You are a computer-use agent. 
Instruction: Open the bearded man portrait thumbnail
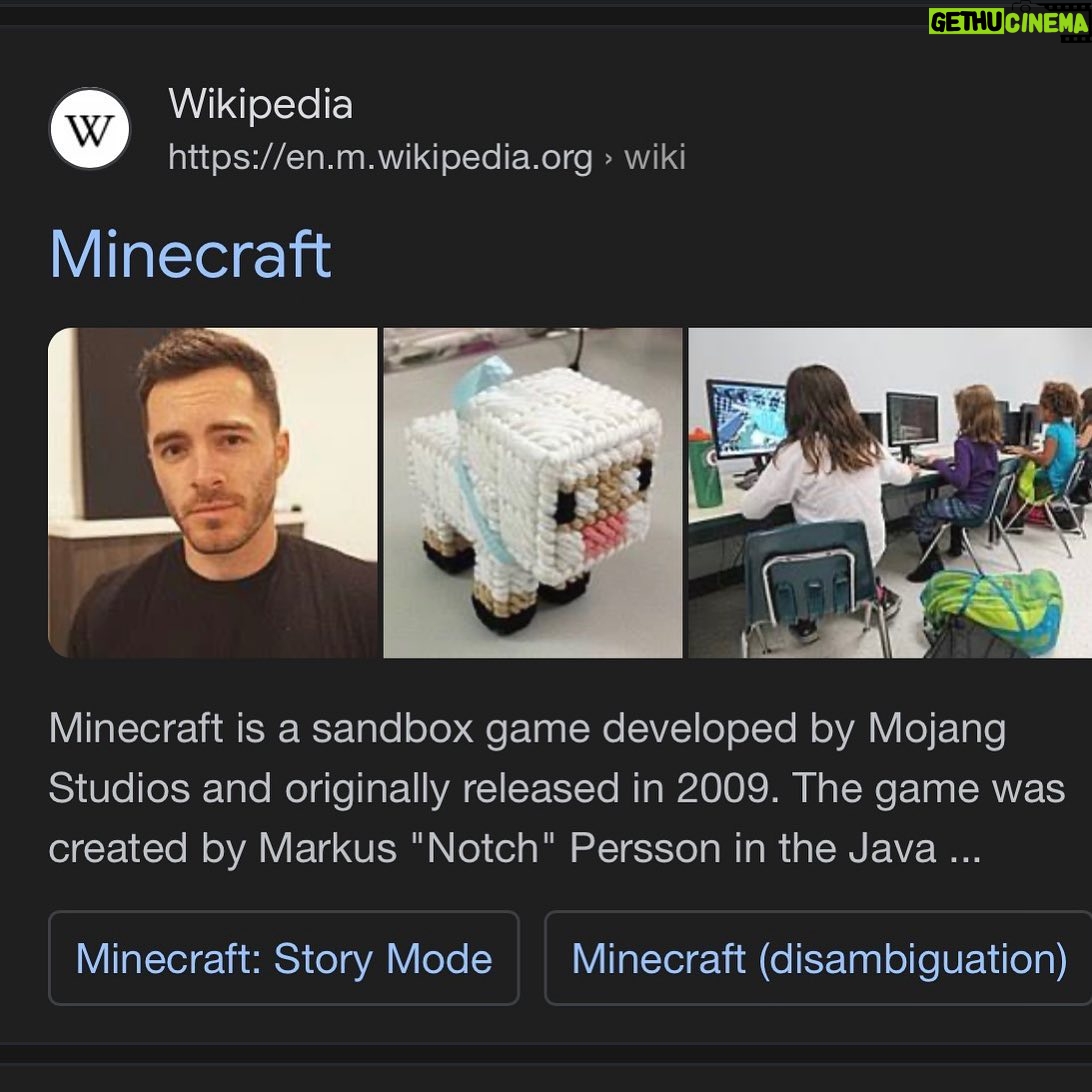213,492
